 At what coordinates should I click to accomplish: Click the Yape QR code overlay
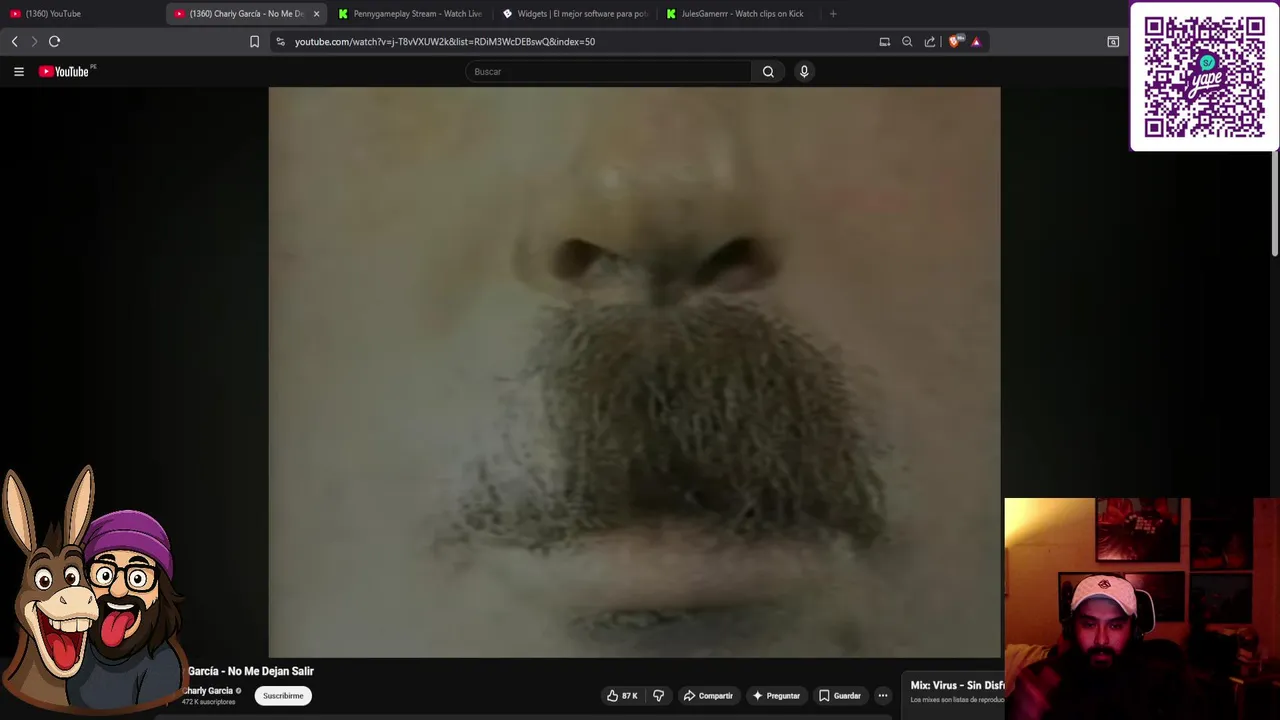1204,77
